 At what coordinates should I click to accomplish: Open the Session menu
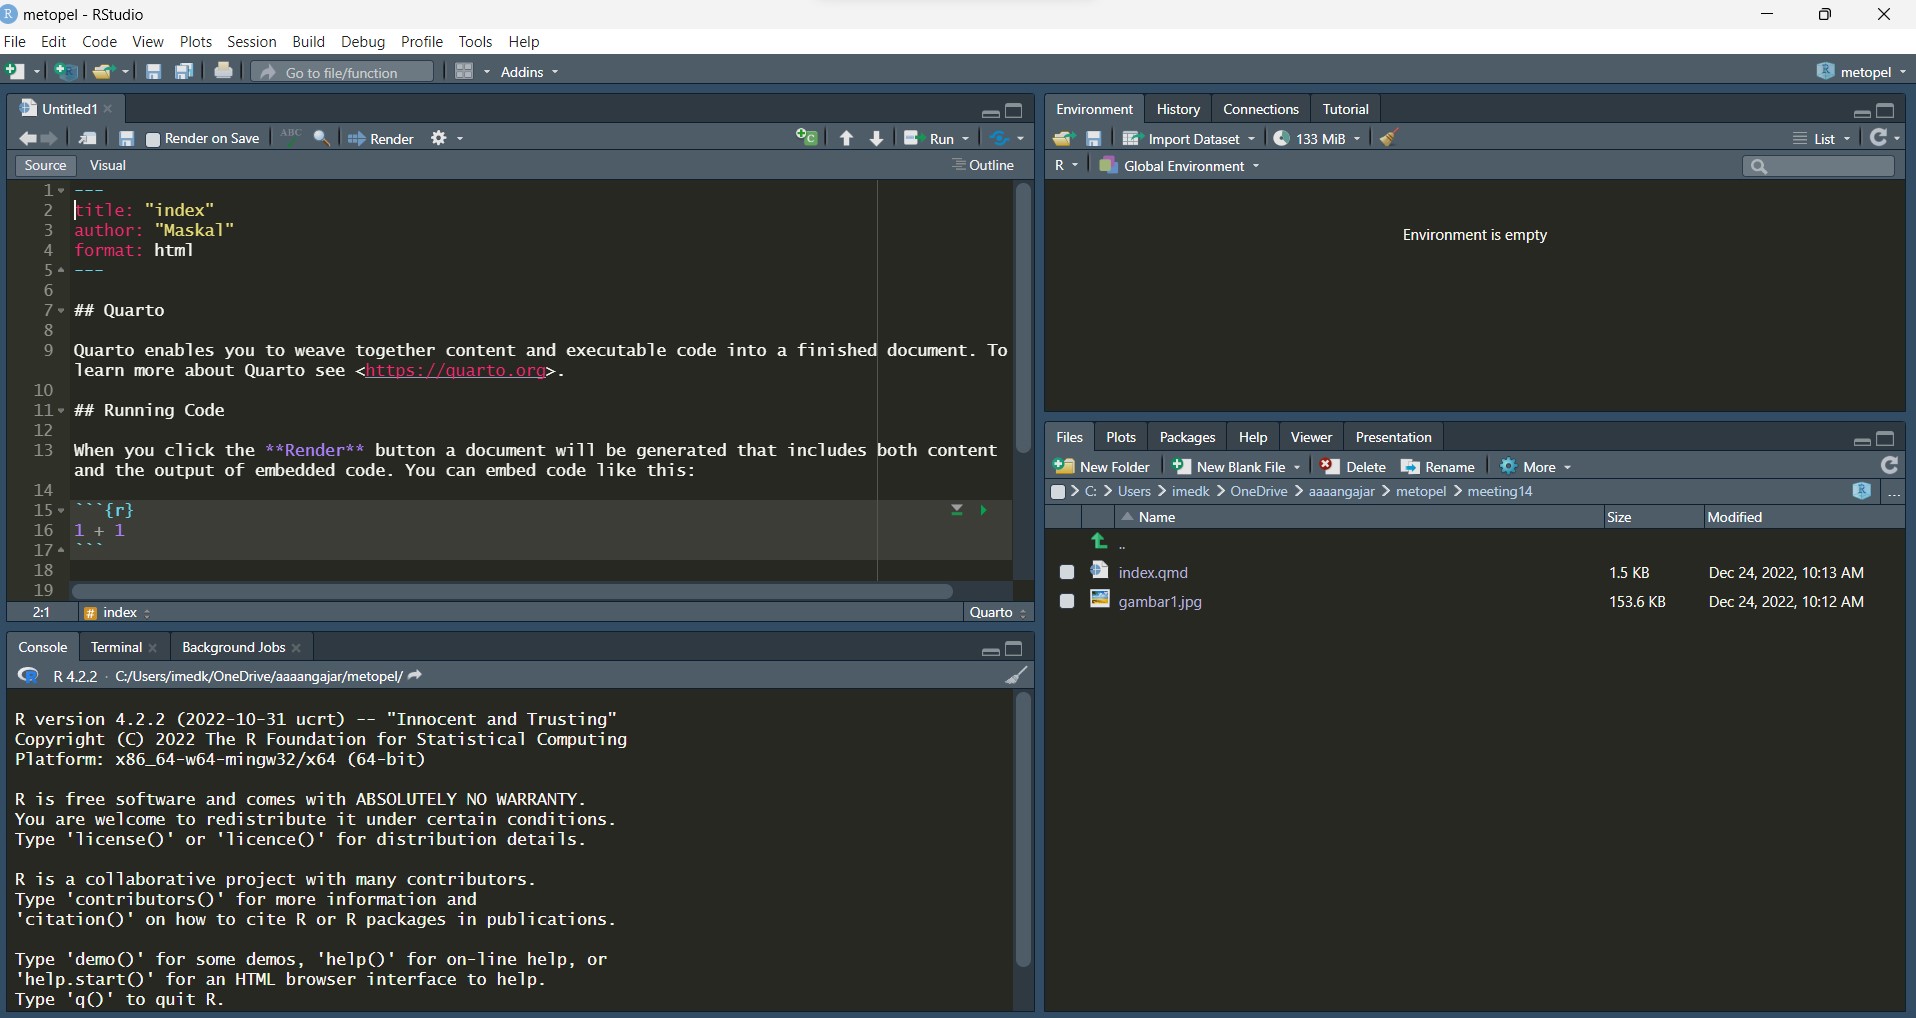251,42
